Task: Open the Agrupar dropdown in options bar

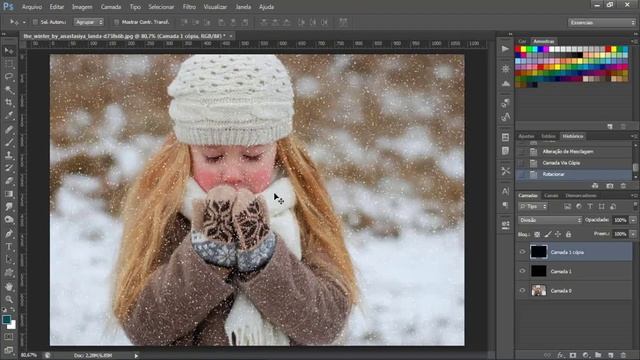Action: click(89, 22)
